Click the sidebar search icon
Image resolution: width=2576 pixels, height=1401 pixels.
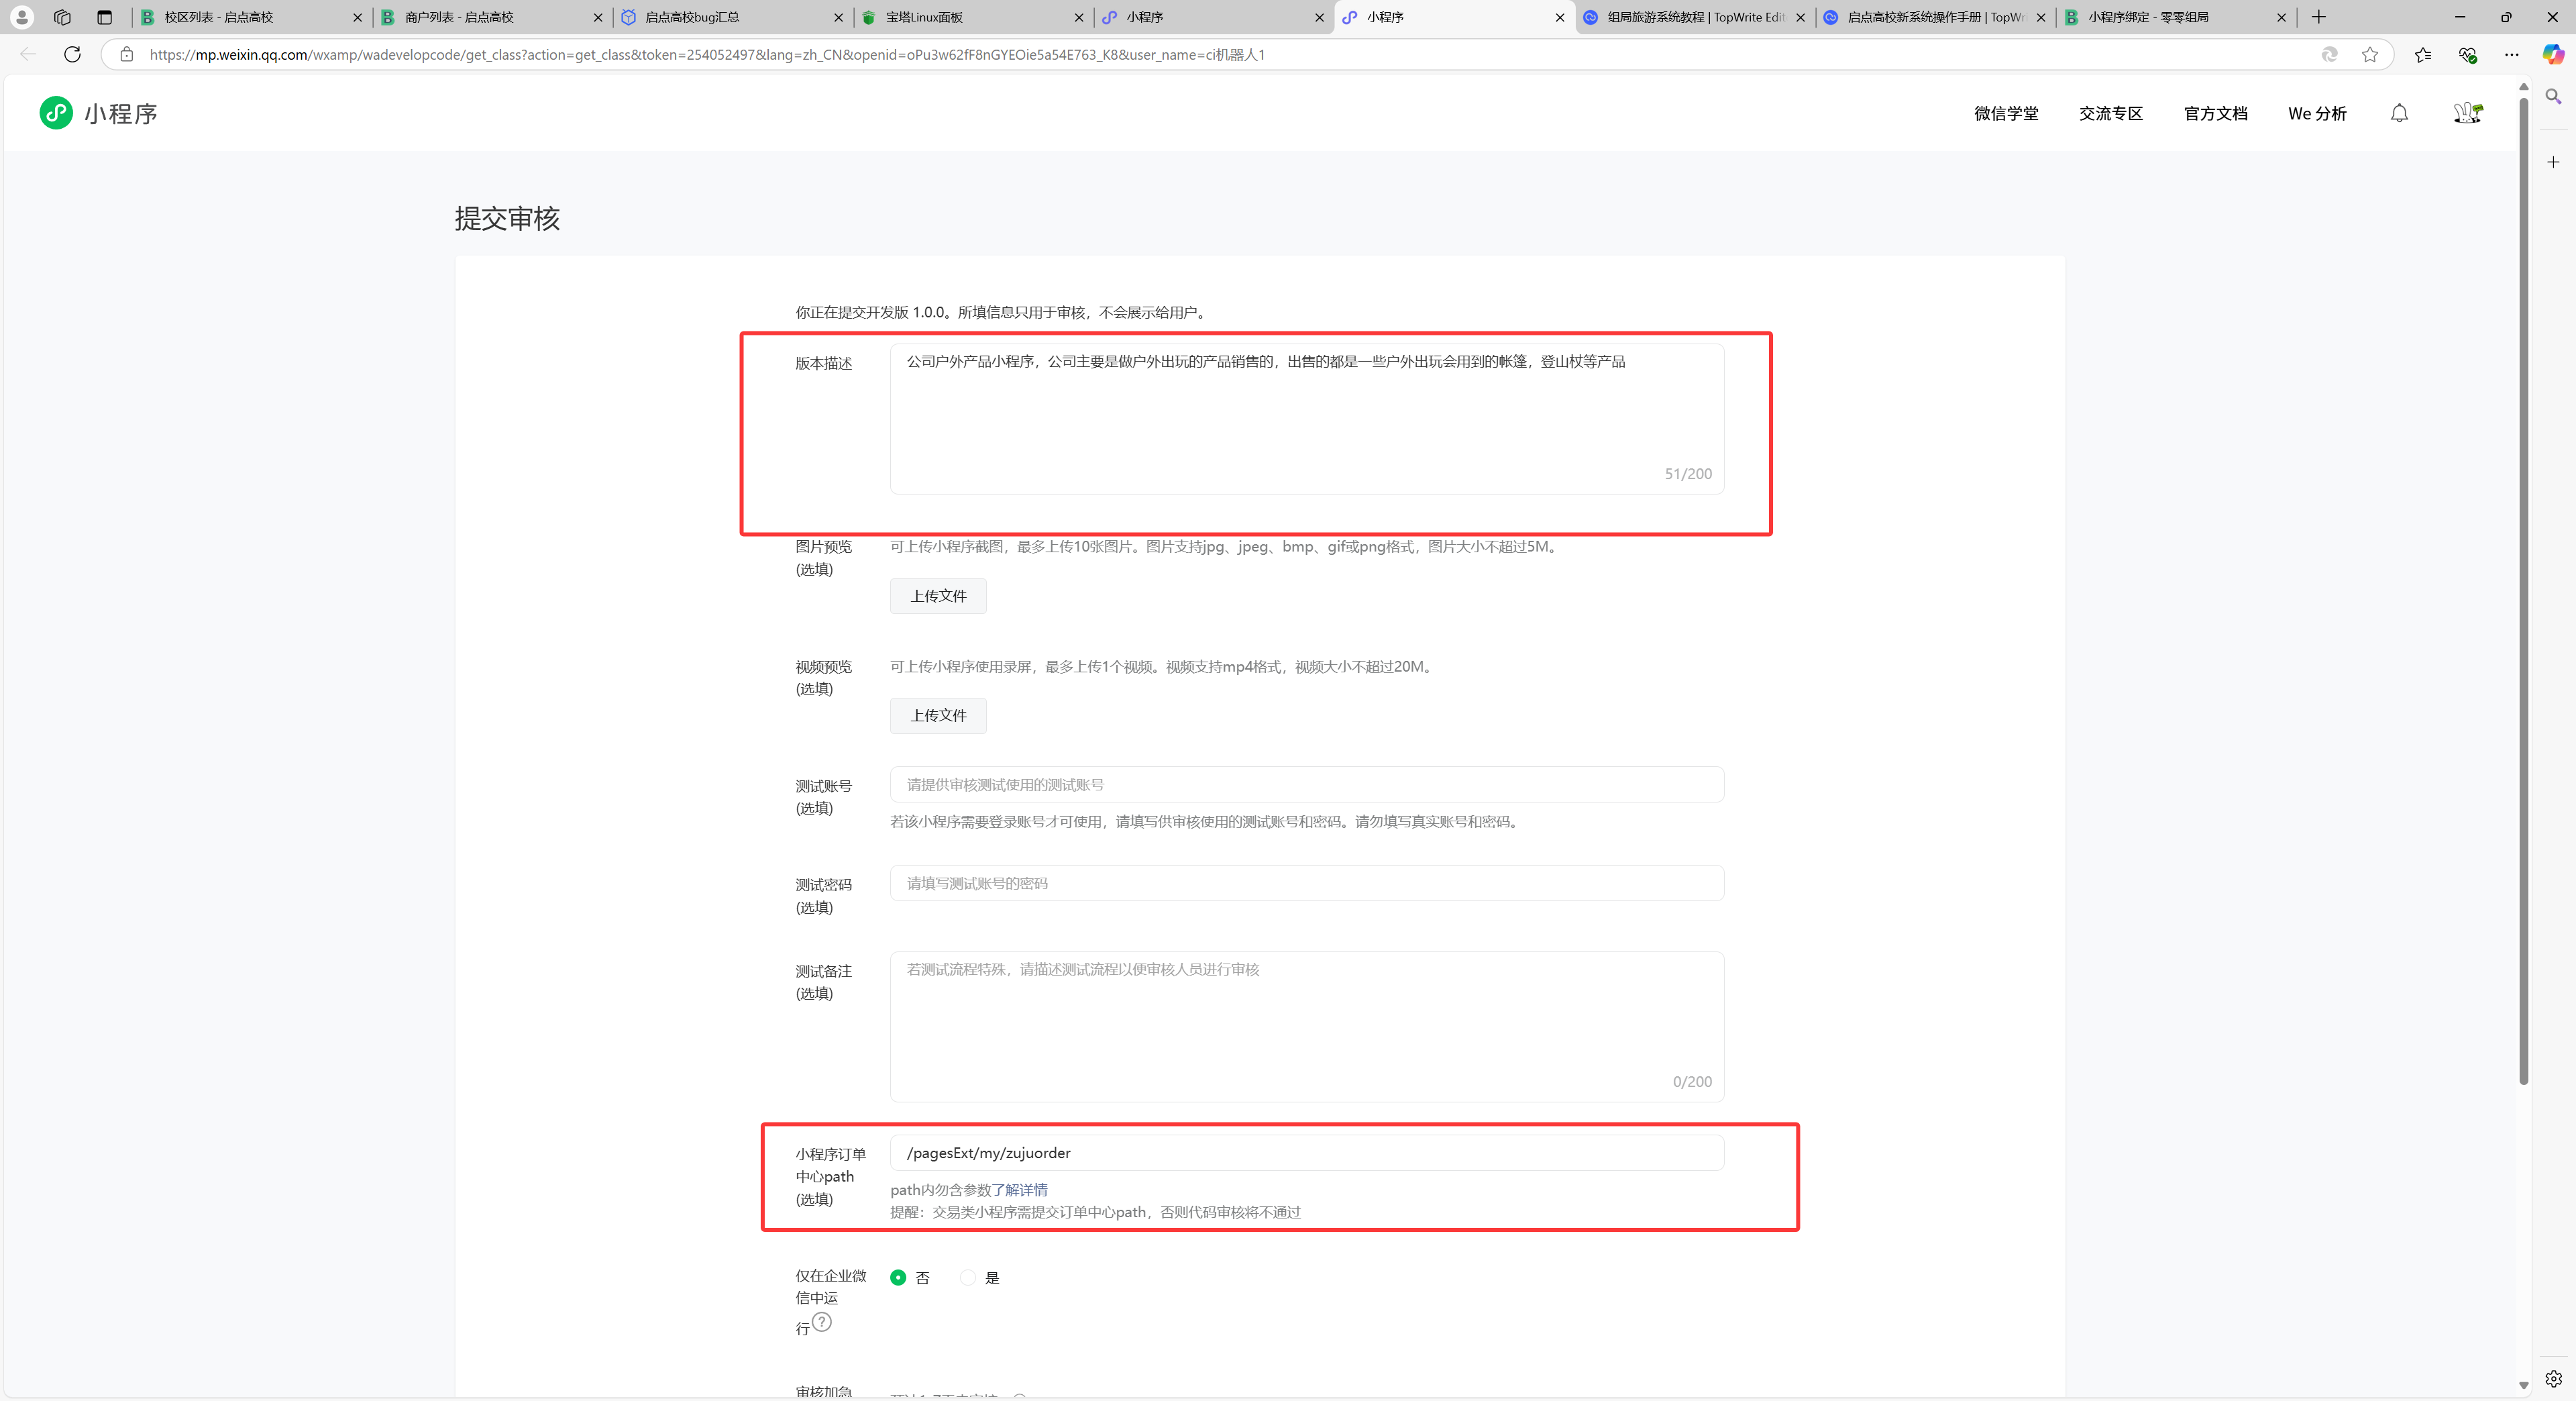2553,97
